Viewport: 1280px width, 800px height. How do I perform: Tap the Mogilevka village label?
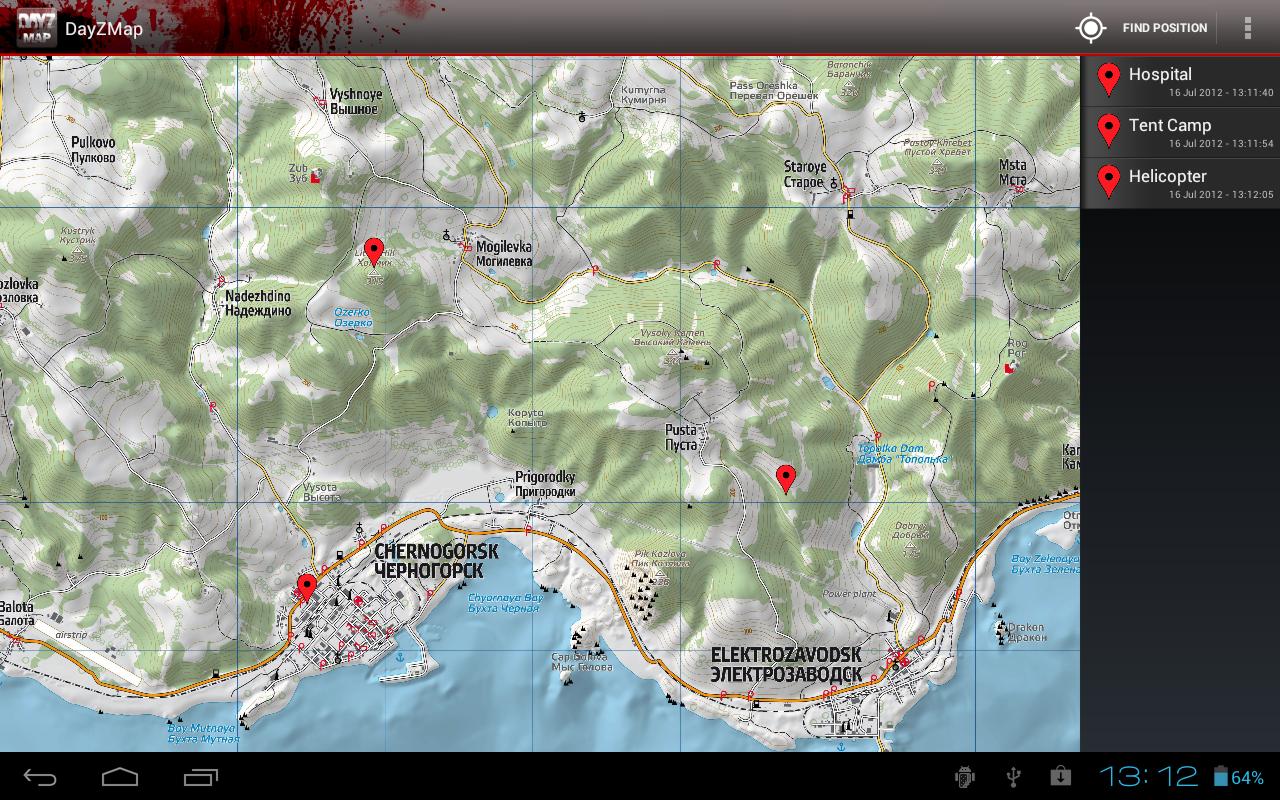point(504,253)
